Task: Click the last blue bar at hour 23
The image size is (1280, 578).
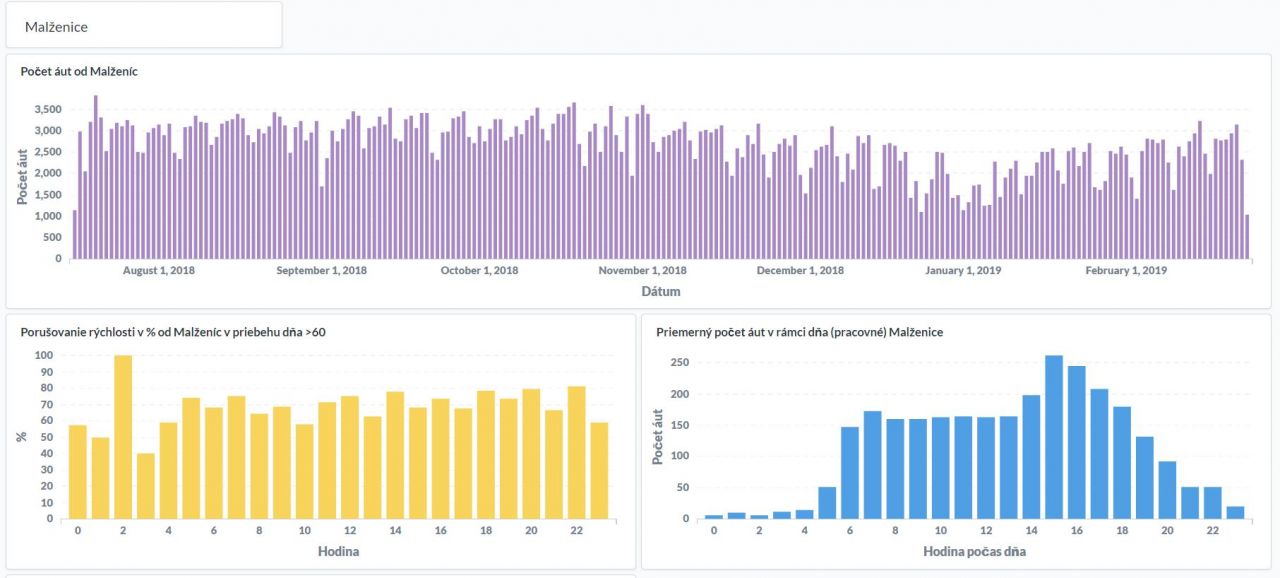Action: pos(1235,512)
